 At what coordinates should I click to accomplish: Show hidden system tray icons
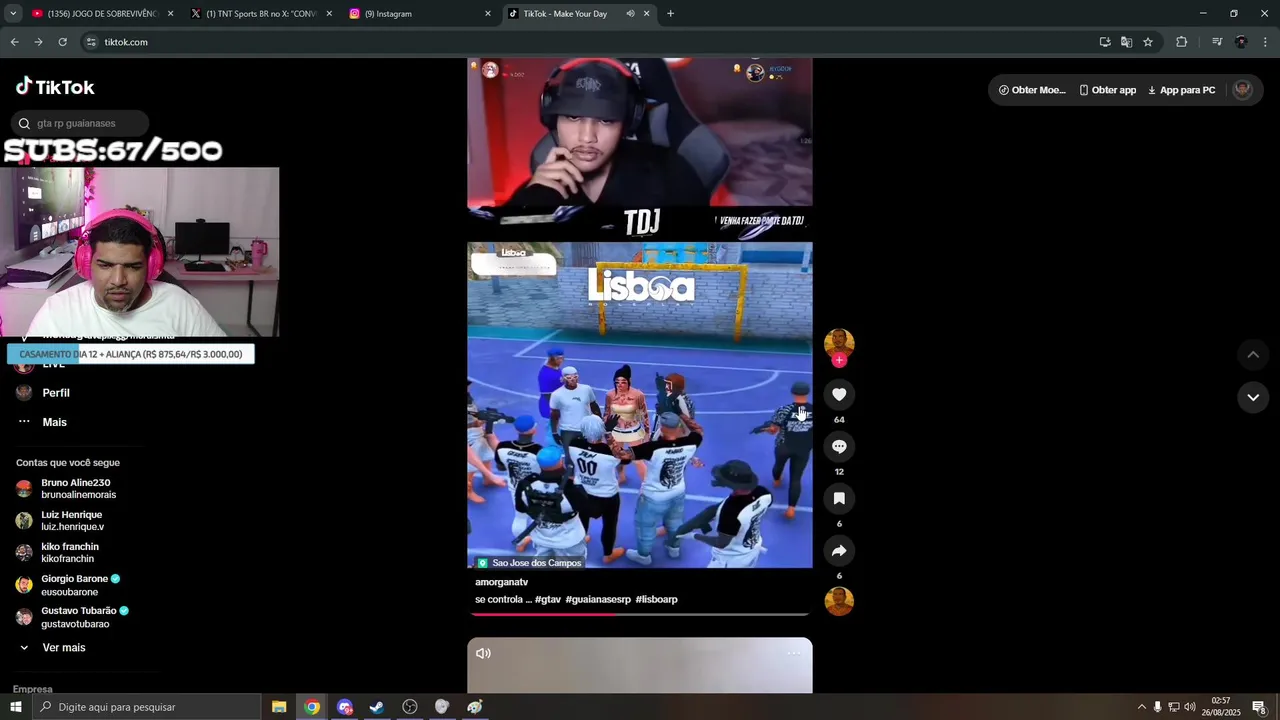[1142, 707]
